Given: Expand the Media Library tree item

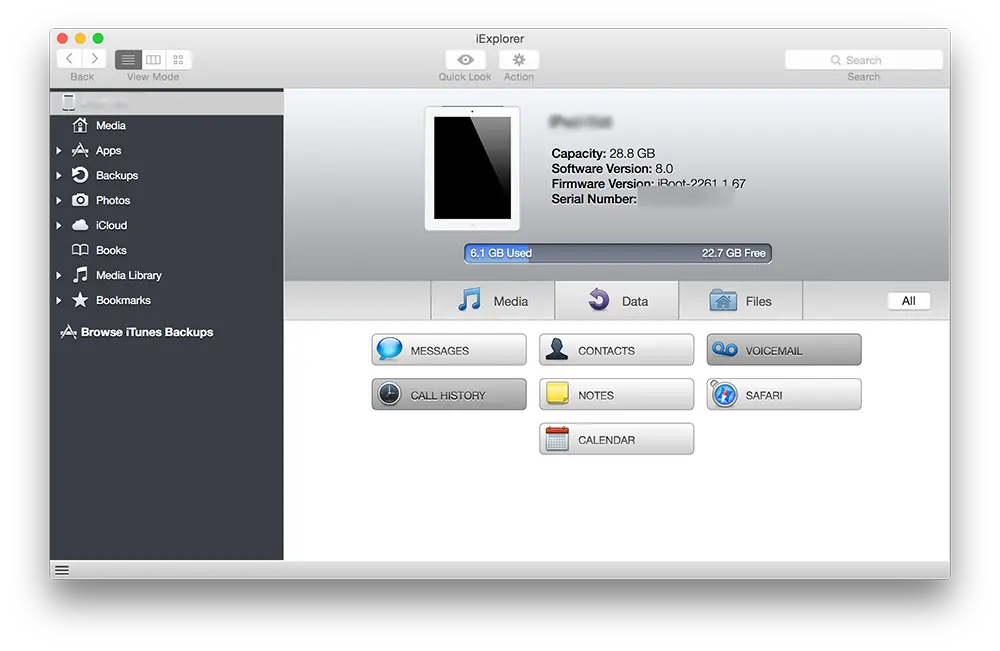Looking at the screenshot, I should (59, 275).
